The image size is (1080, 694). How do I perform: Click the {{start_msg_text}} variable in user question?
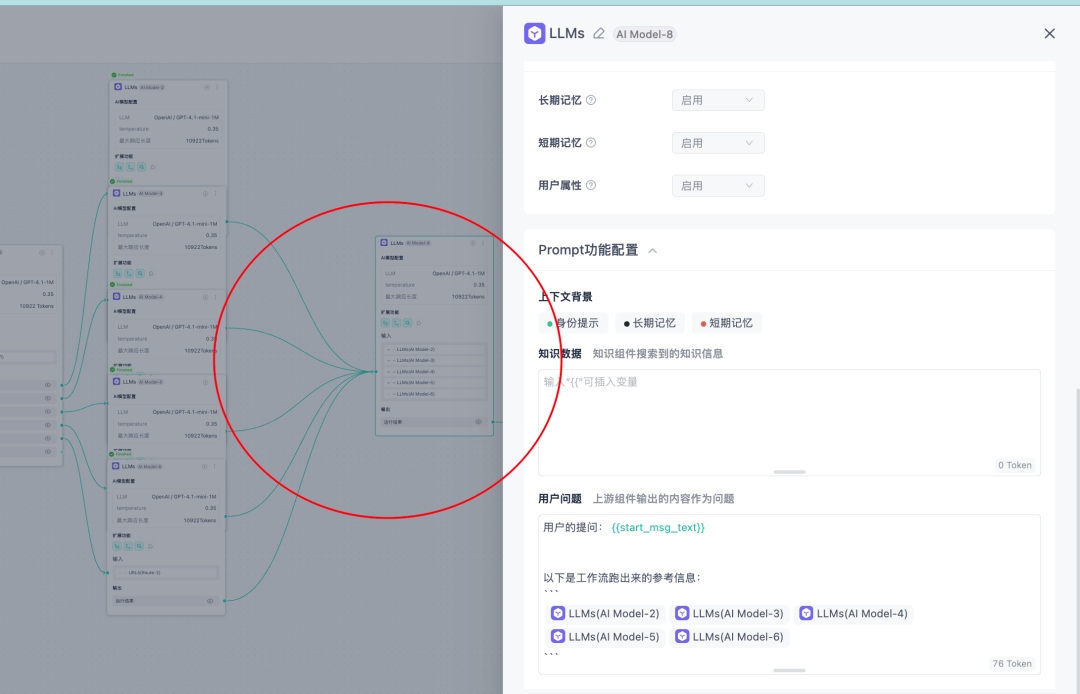[x=658, y=527]
